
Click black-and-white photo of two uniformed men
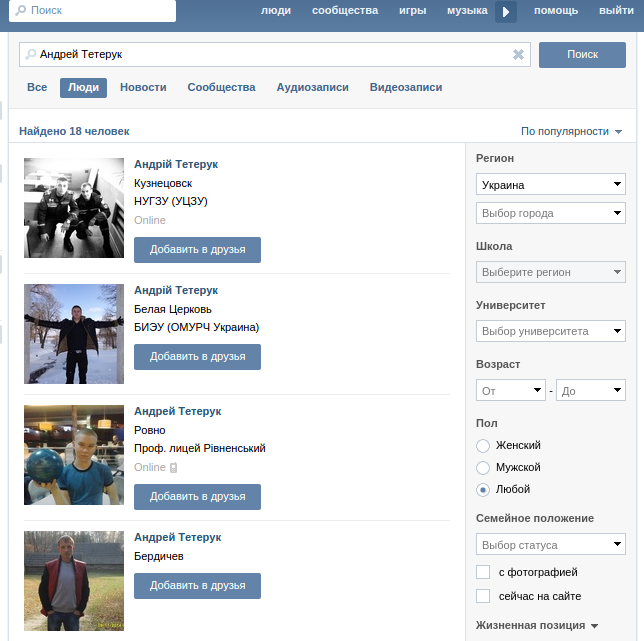74,208
